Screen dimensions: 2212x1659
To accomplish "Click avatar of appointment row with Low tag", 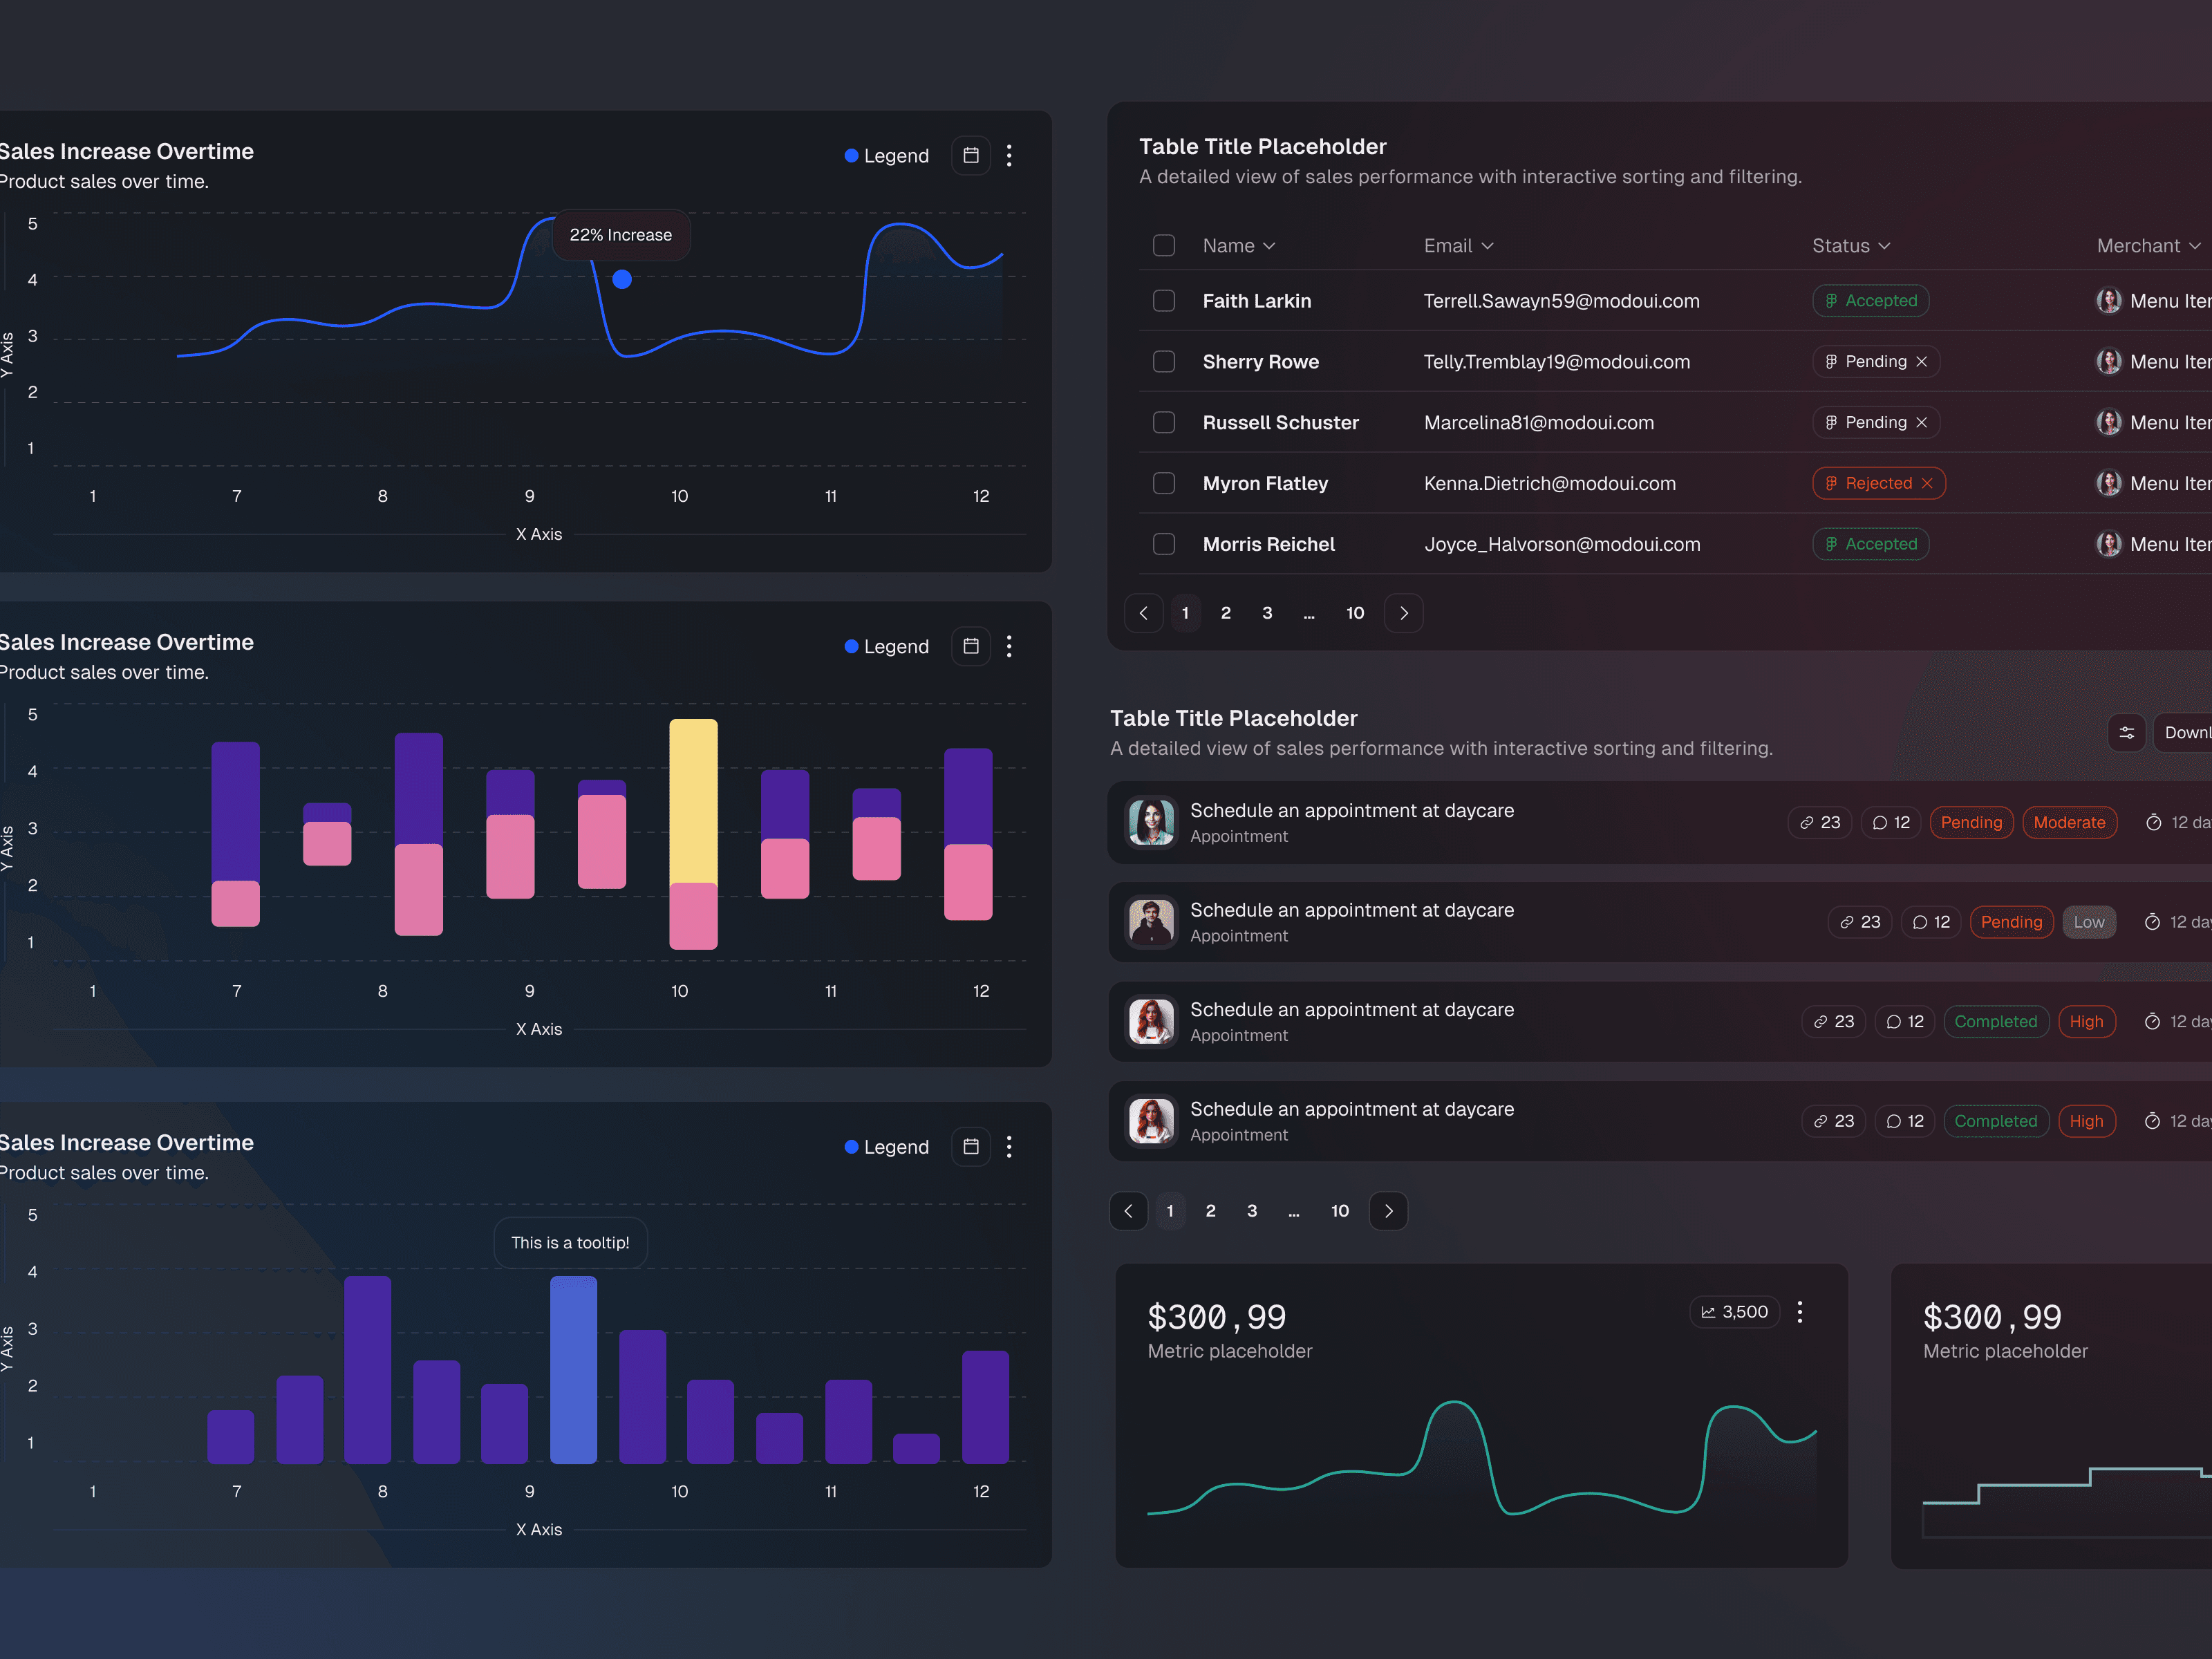I will click(x=1152, y=922).
